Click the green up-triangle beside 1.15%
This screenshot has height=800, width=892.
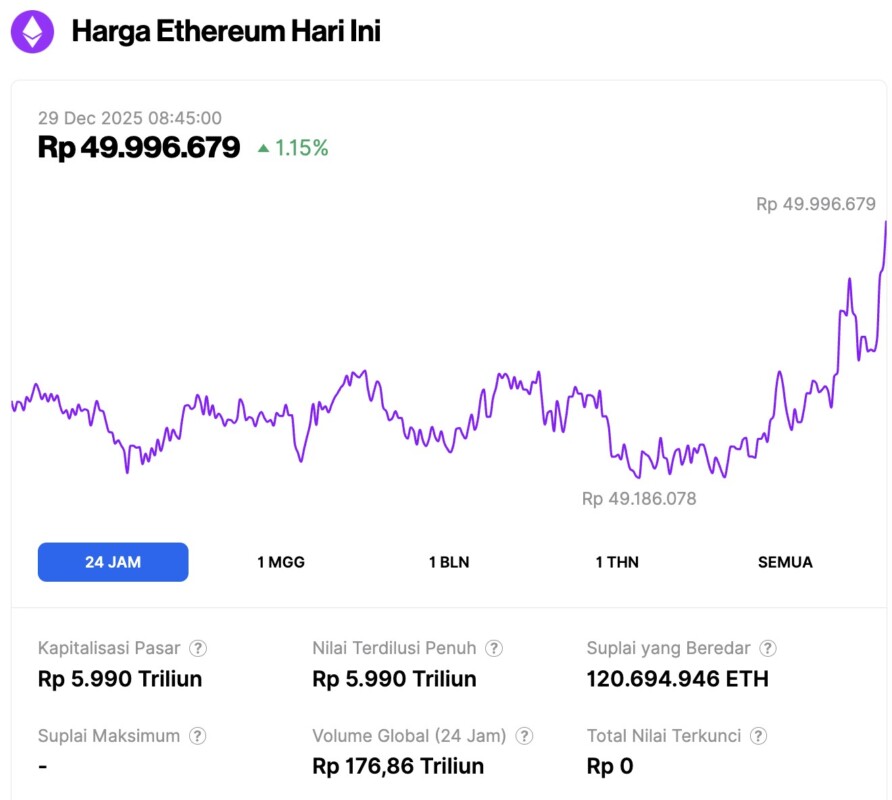tap(263, 148)
